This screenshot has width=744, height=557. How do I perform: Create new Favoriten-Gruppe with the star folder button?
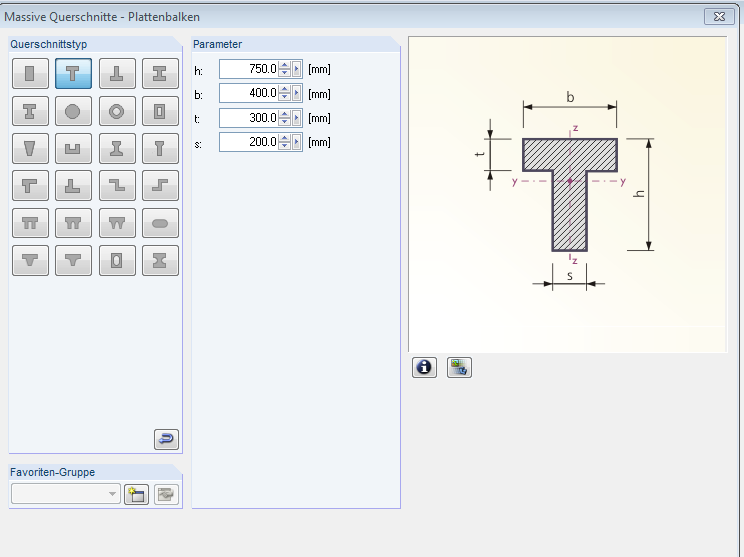(x=136, y=494)
